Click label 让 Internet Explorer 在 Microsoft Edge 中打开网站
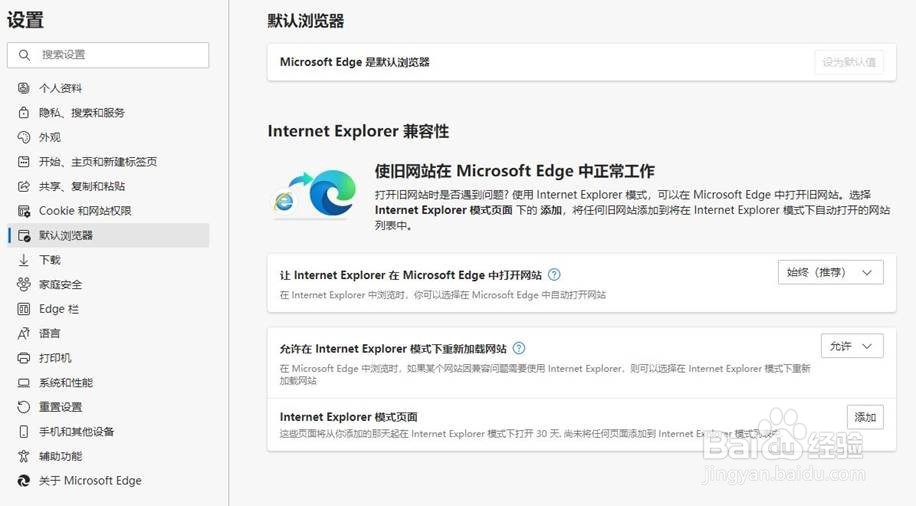 pyautogui.click(x=411, y=275)
